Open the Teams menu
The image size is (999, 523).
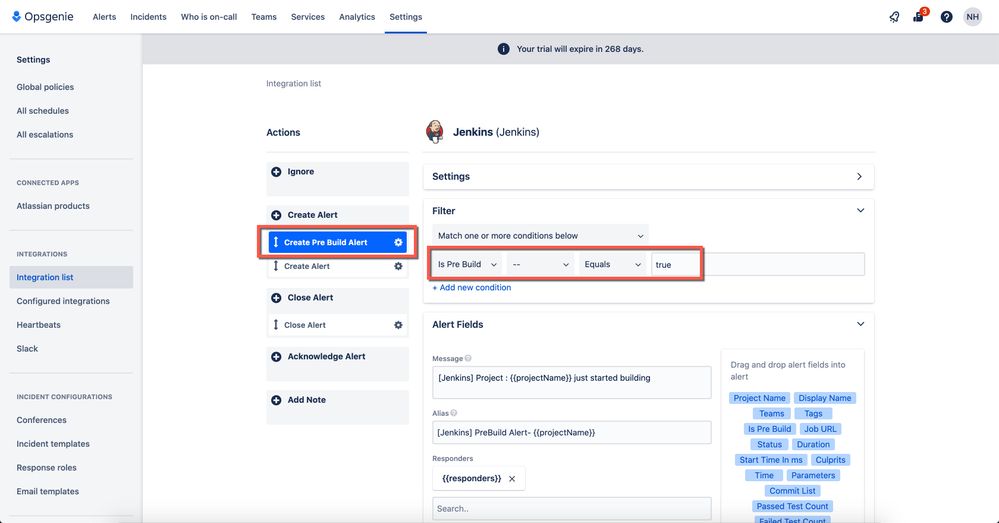tap(264, 17)
